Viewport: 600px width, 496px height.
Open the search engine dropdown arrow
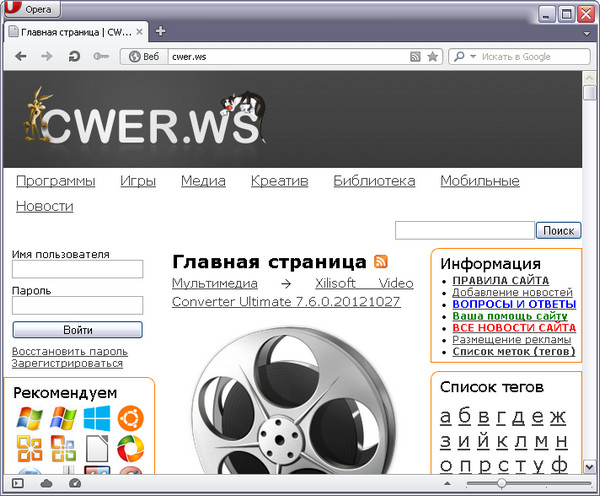coord(473,56)
